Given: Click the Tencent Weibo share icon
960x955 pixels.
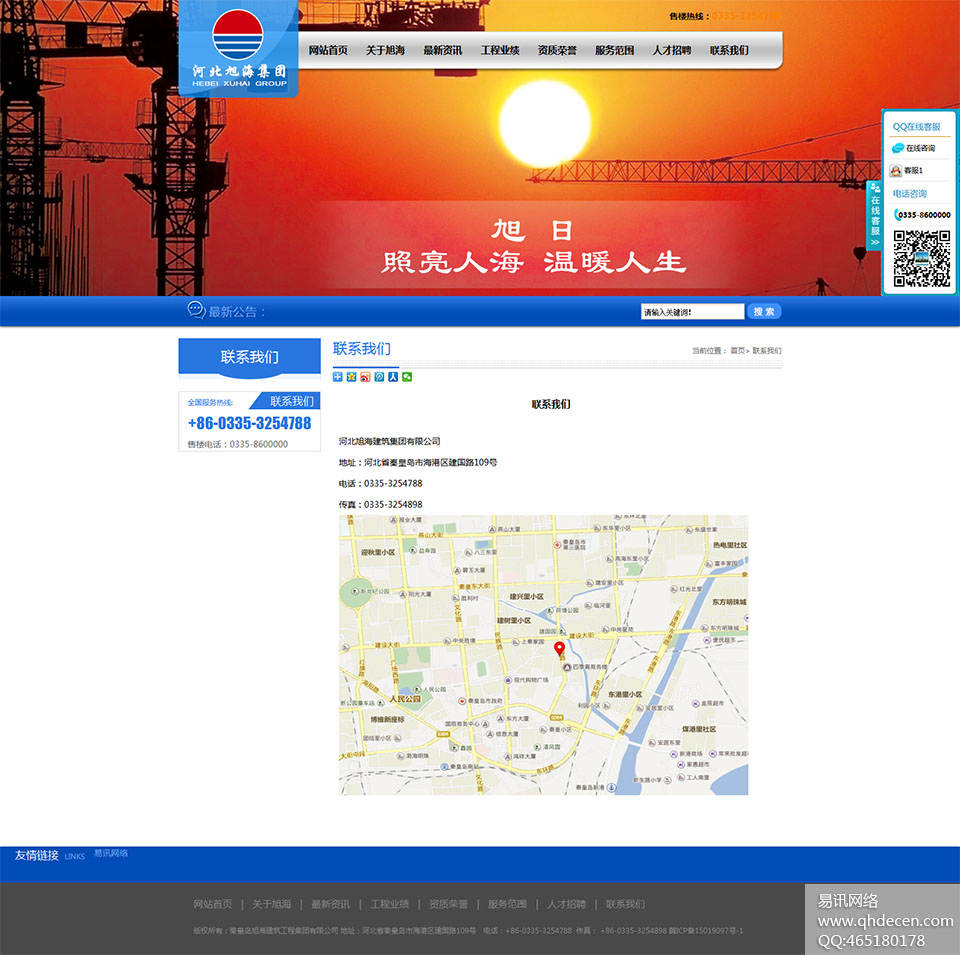Looking at the screenshot, I should click(x=379, y=377).
